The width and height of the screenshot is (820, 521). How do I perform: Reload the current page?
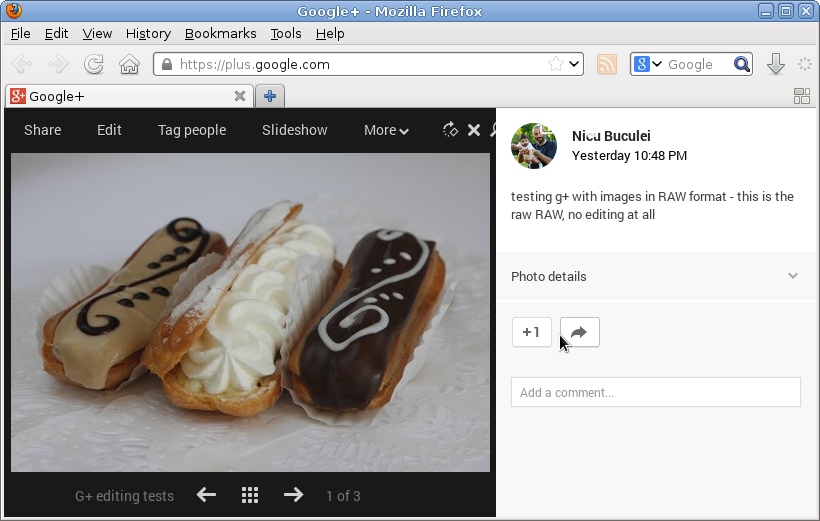[x=94, y=64]
